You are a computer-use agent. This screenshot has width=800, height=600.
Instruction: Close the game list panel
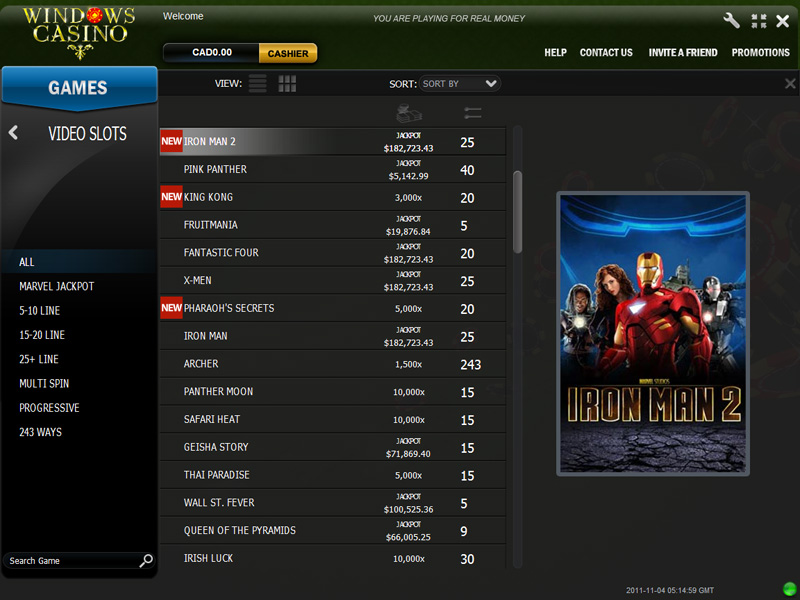[790, 83]
